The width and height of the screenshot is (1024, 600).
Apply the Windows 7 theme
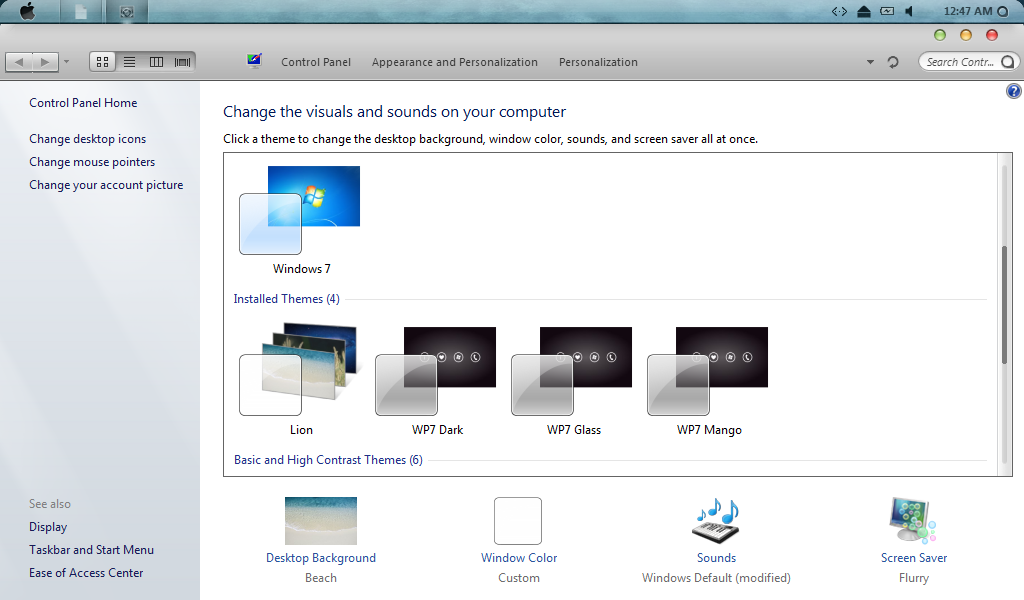click(300, 220)
